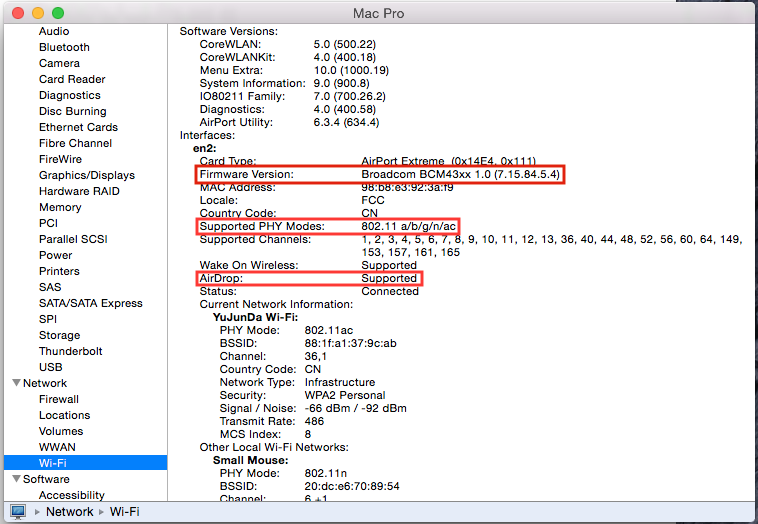Open Storage in the sidebar

(59, 335)
